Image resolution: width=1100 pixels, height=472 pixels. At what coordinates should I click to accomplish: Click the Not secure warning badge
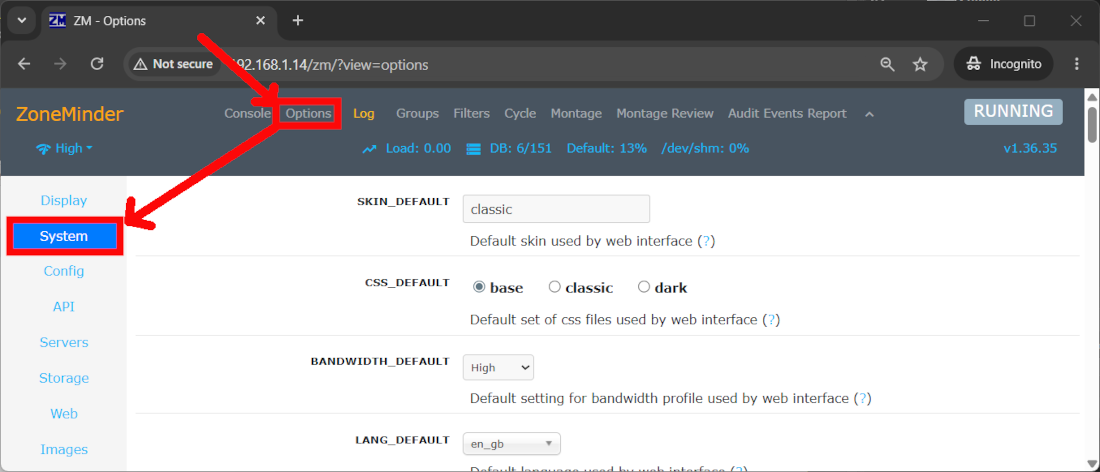173,65
